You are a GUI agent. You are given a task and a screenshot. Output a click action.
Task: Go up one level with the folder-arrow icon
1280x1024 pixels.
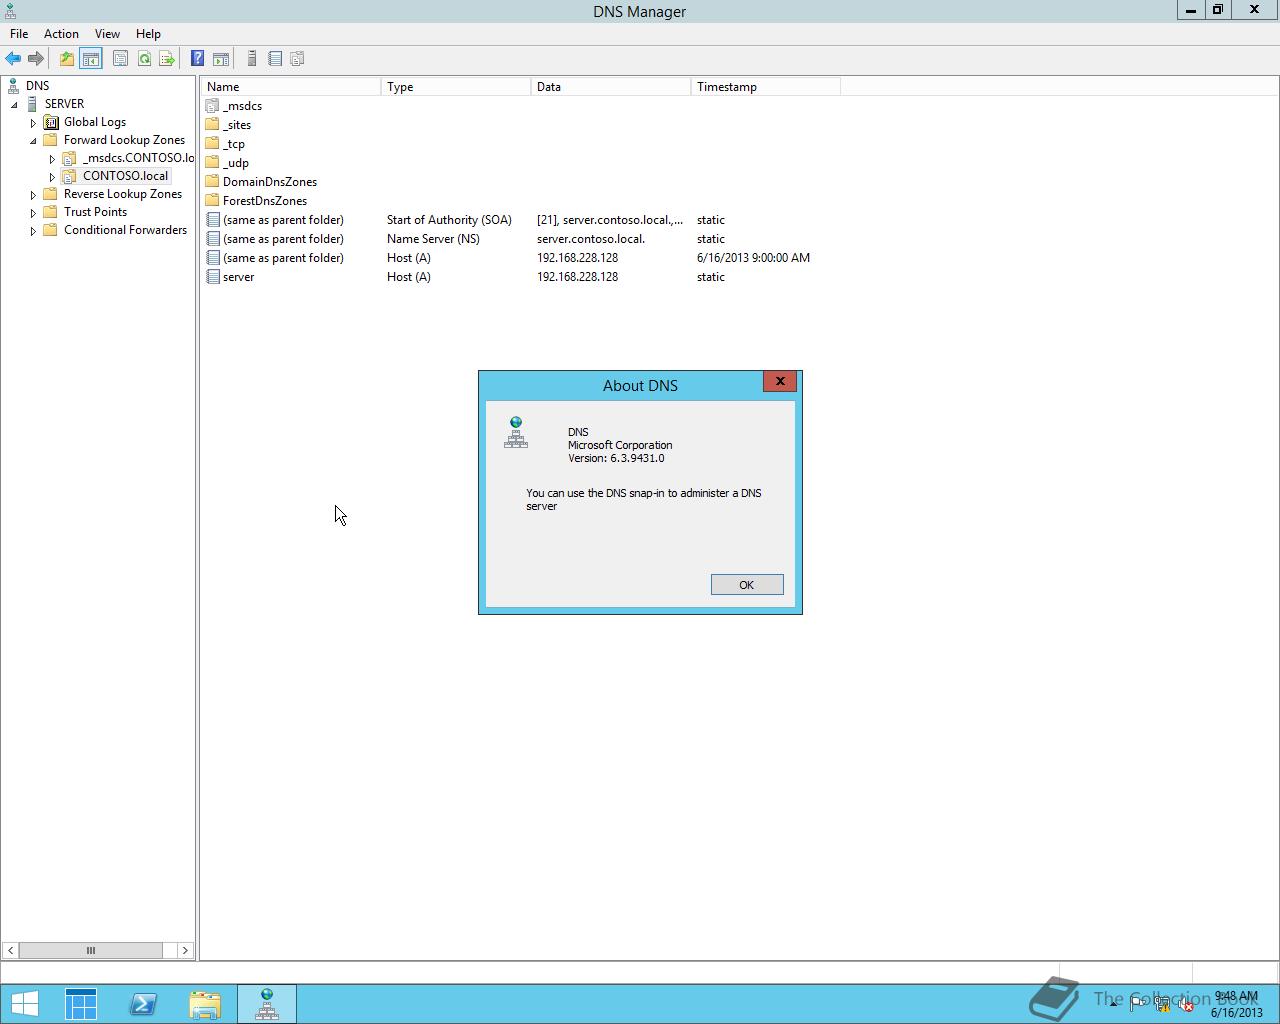[66, 59]
